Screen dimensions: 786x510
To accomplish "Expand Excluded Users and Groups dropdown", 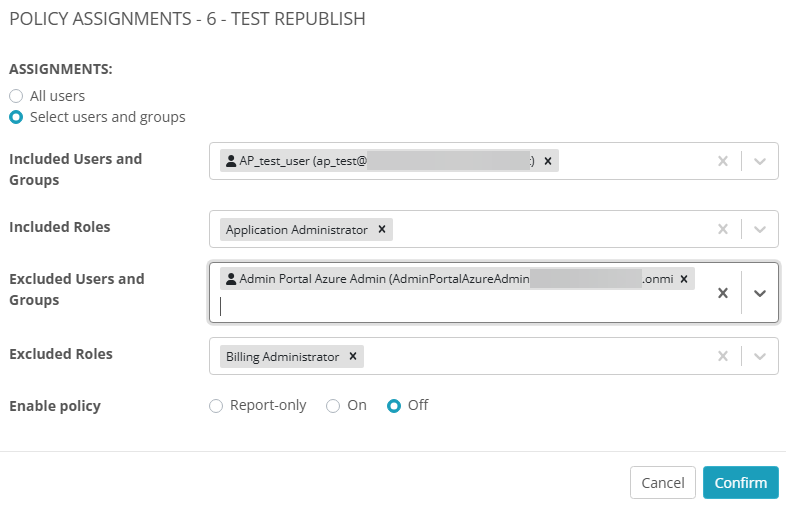I will coord(760,293).
